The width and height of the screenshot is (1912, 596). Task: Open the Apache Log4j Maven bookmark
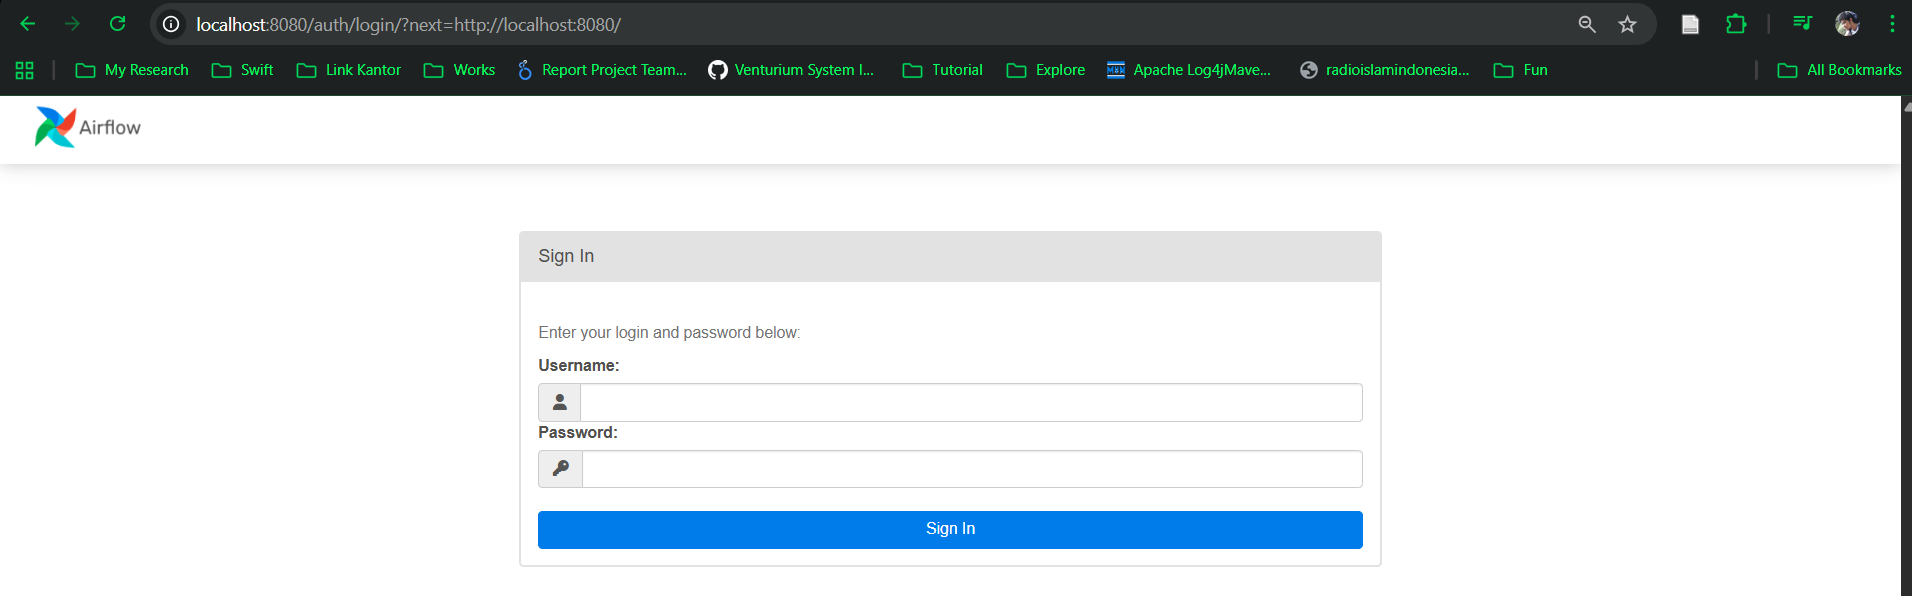[x=1189, y=70]
